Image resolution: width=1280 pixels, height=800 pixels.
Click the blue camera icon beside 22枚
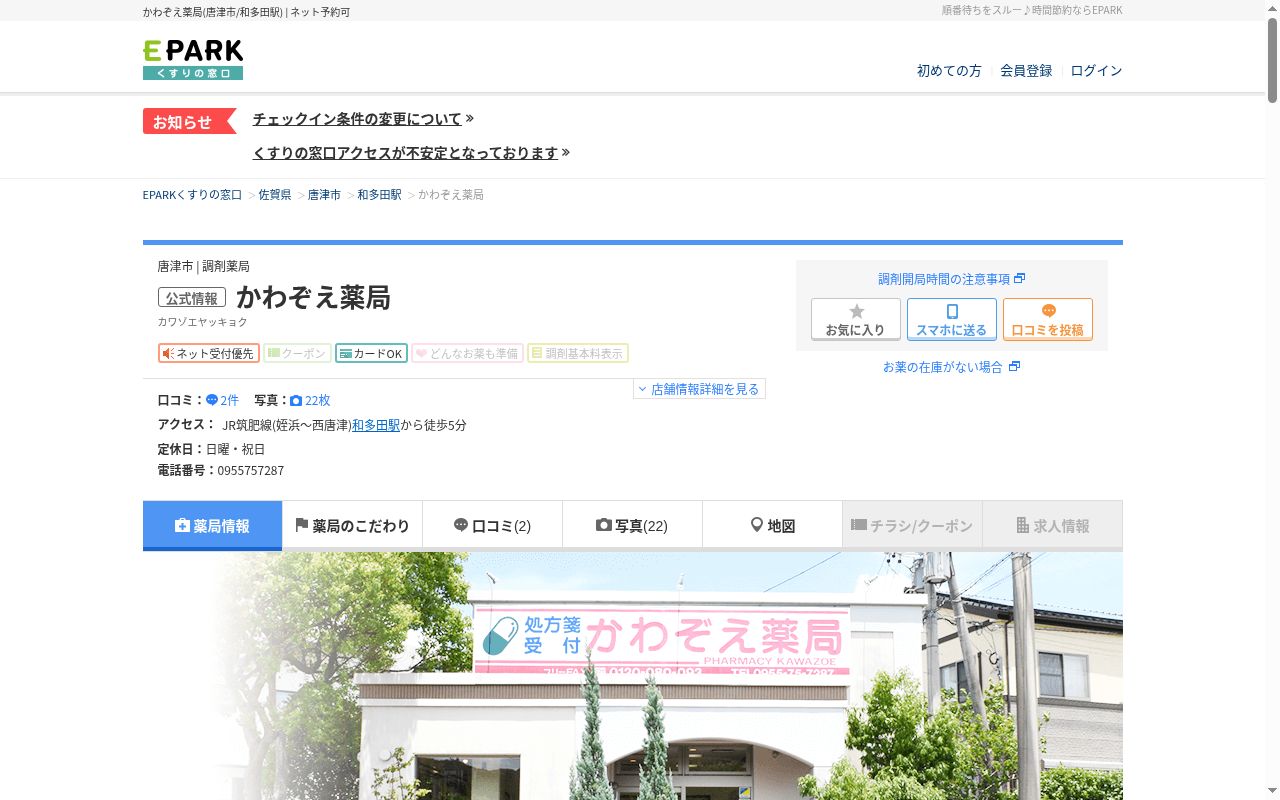point(296,400)
